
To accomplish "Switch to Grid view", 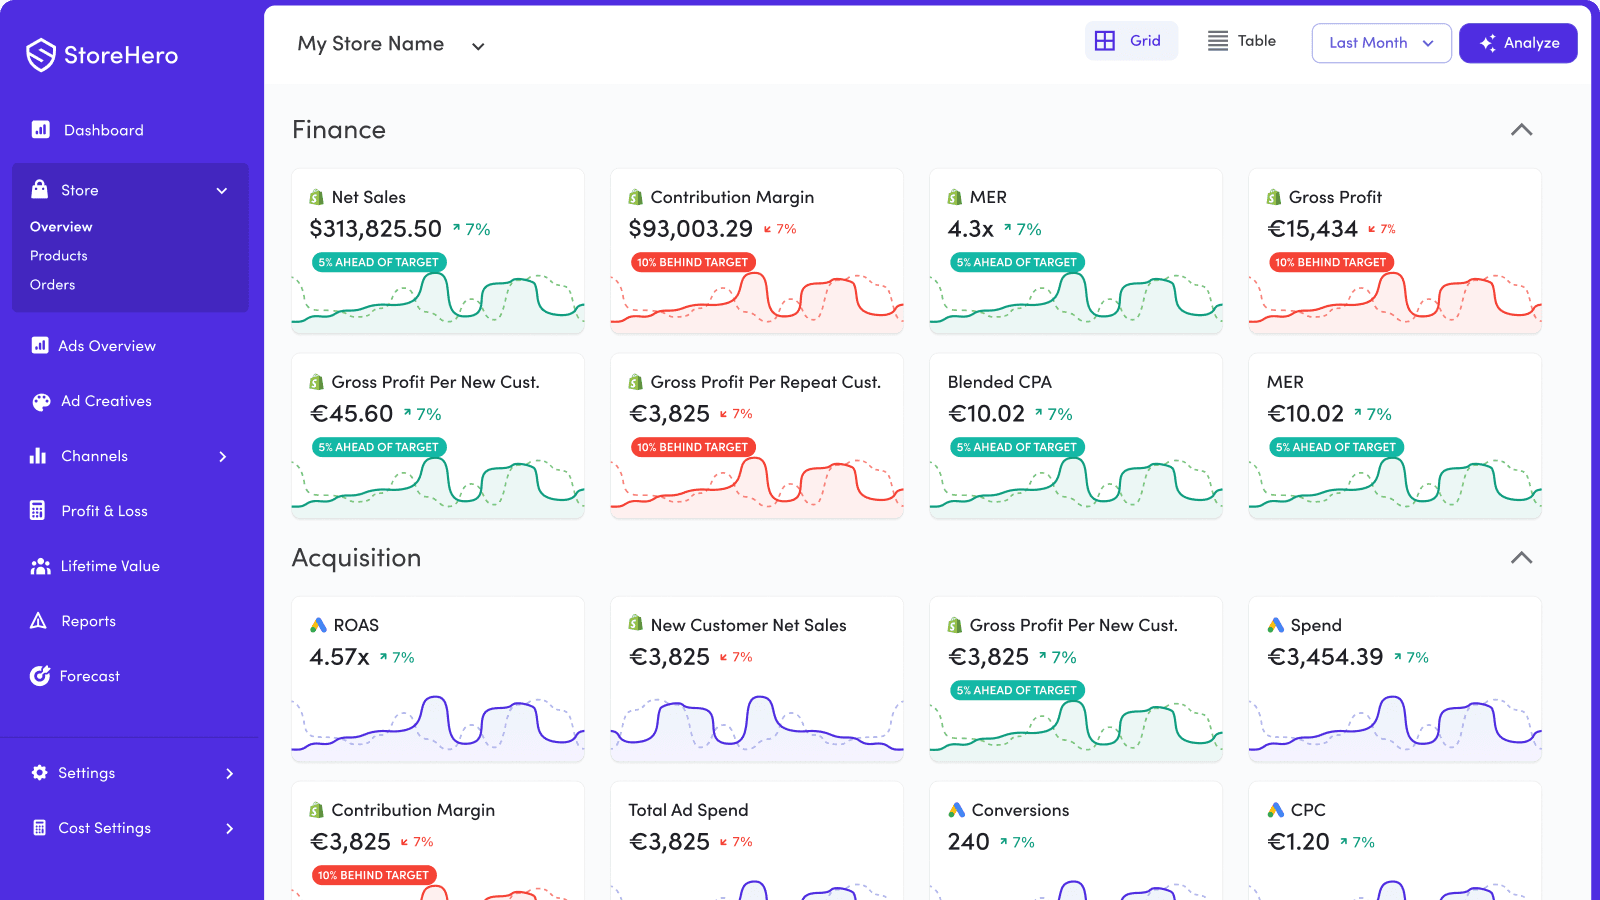I will [x=1131, y=41].
